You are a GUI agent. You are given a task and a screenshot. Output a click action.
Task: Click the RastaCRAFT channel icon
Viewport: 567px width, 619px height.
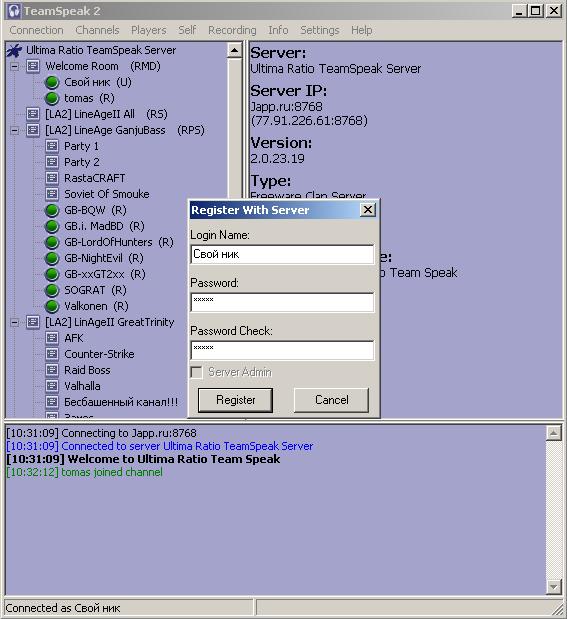52,178
